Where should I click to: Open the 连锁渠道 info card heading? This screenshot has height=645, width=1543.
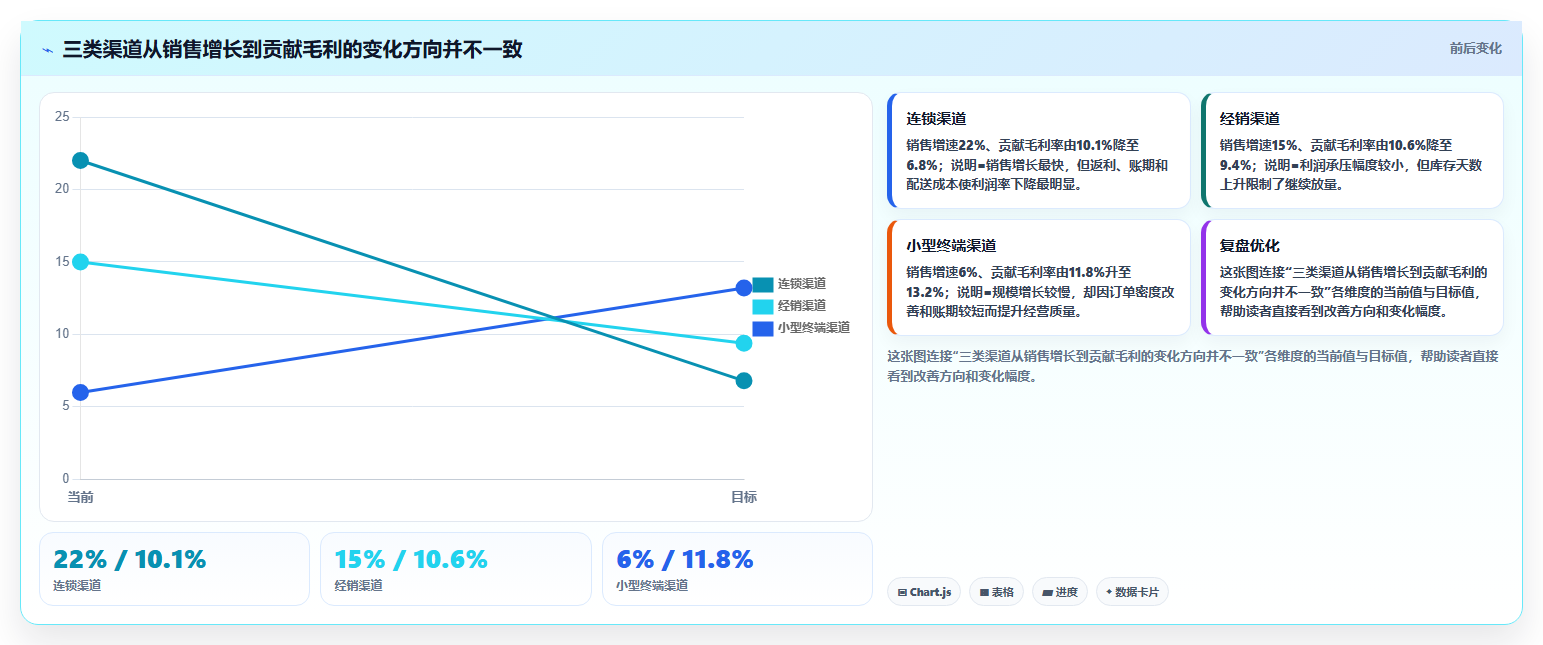pos(936,118)
